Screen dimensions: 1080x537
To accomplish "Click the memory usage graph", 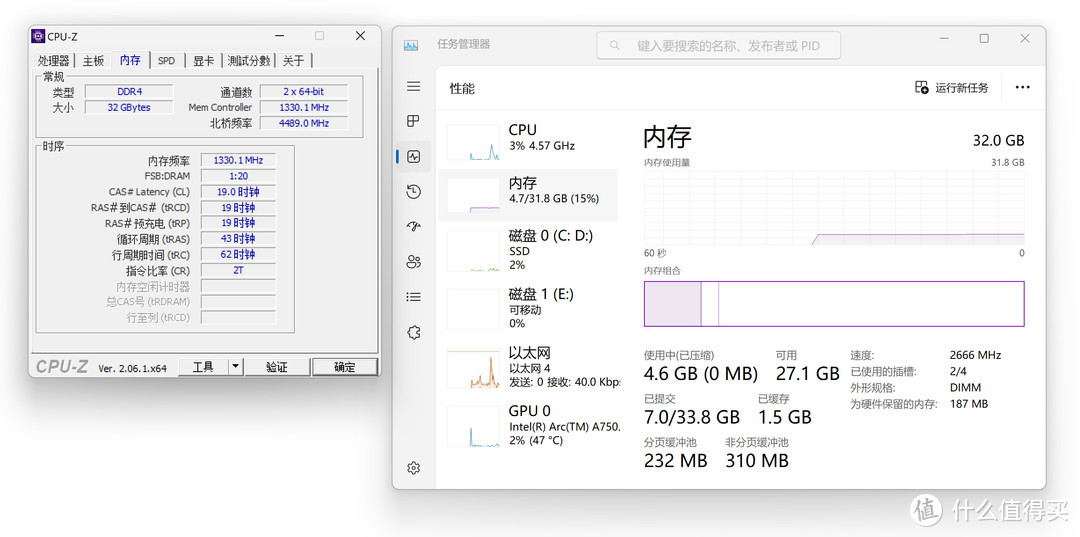I will tap(834, 209).
